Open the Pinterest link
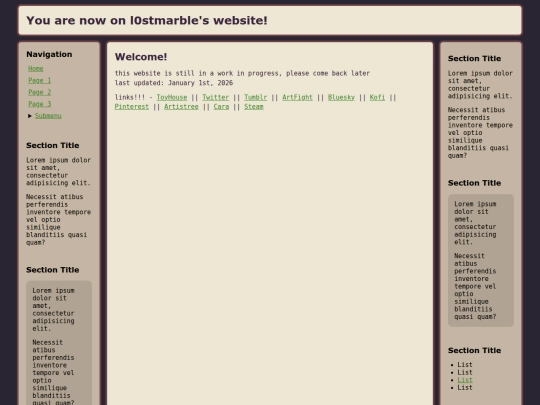The height and width of the screenshot is (405, 540). [132, 107]
